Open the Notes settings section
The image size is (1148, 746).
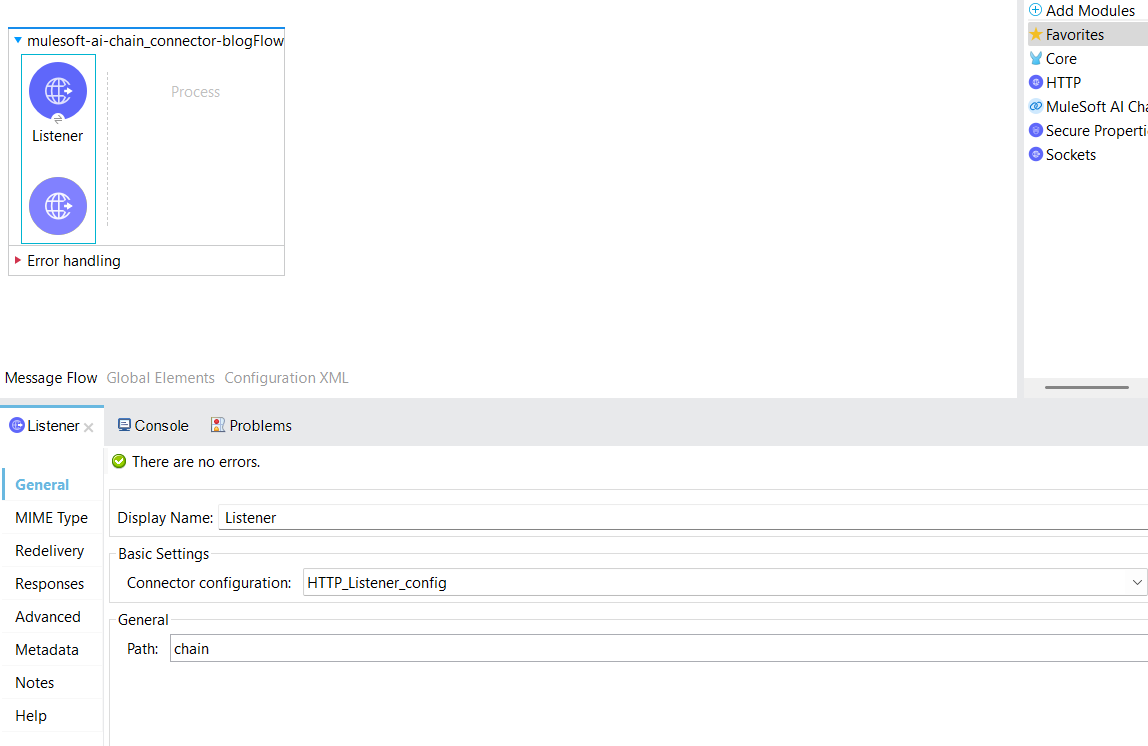34,682
